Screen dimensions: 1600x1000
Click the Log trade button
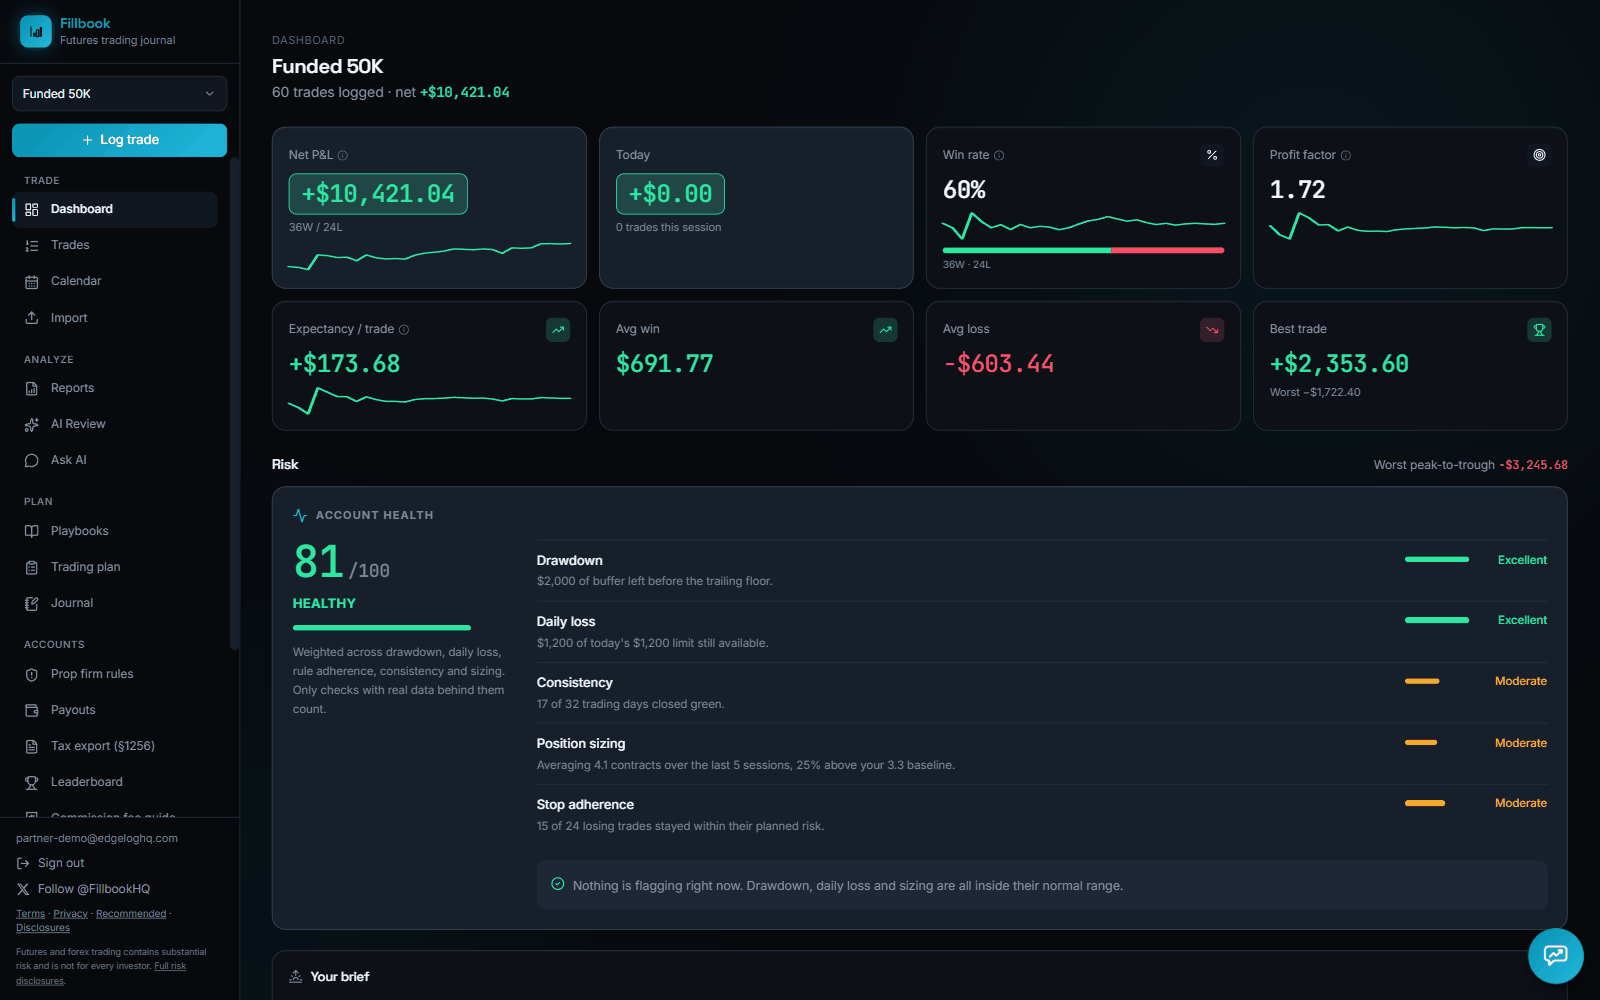119,140
